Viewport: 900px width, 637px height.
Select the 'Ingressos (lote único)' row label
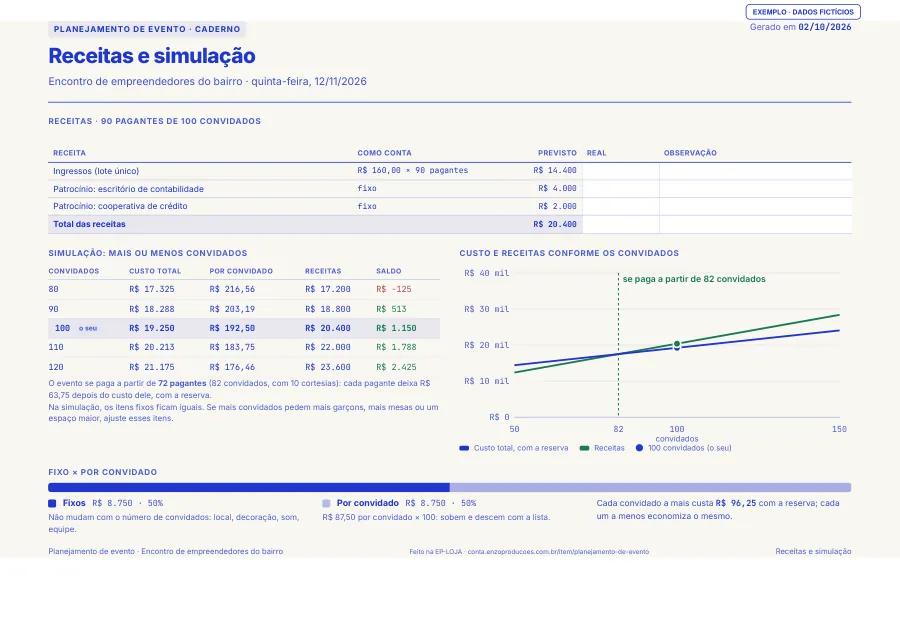click(x=96, y=171)
